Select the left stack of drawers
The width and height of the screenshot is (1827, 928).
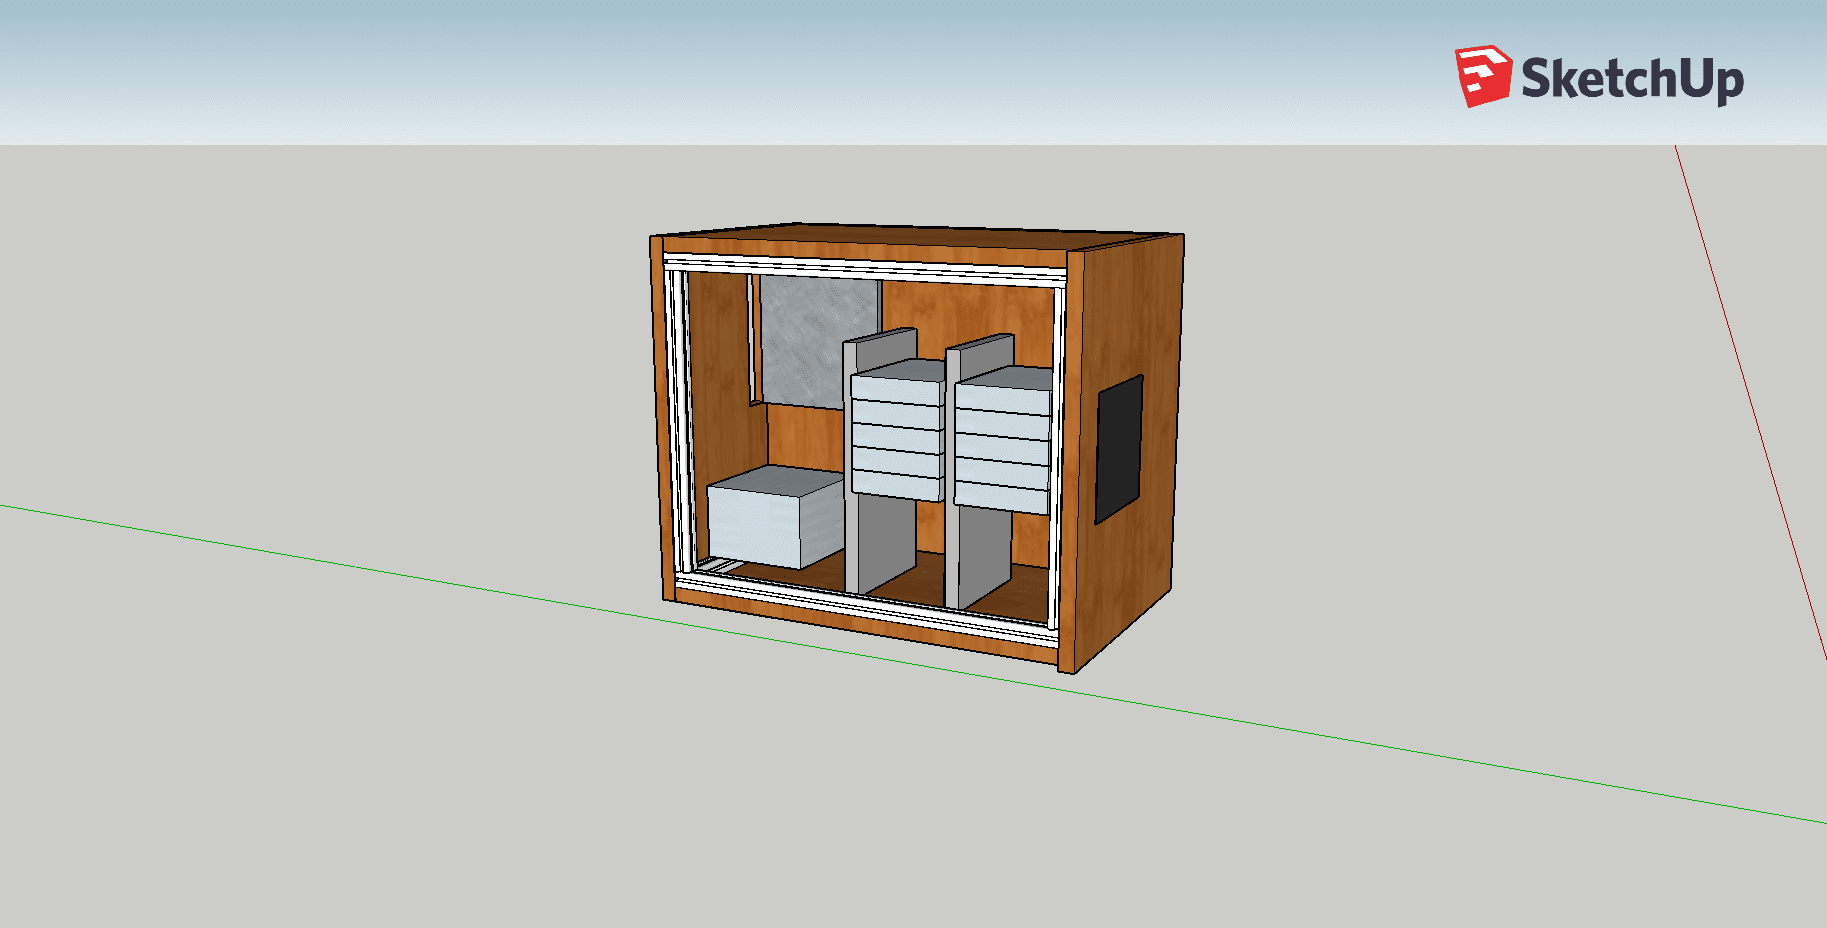[897, 430]
